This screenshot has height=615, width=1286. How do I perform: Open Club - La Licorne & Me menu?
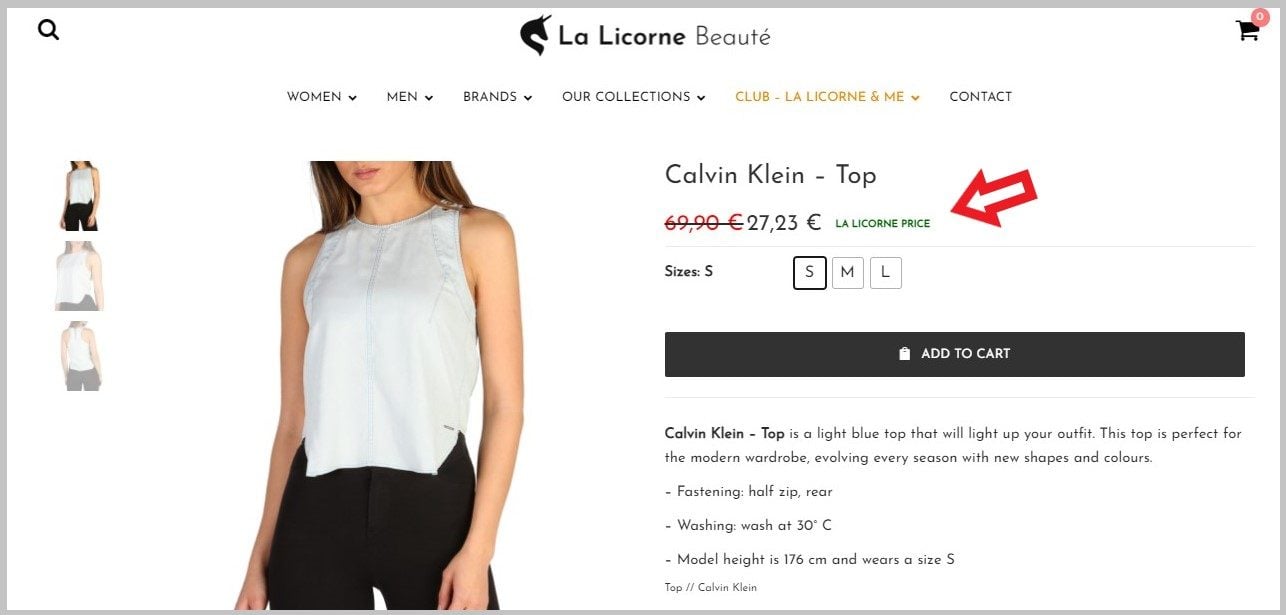tap(827, 97)
